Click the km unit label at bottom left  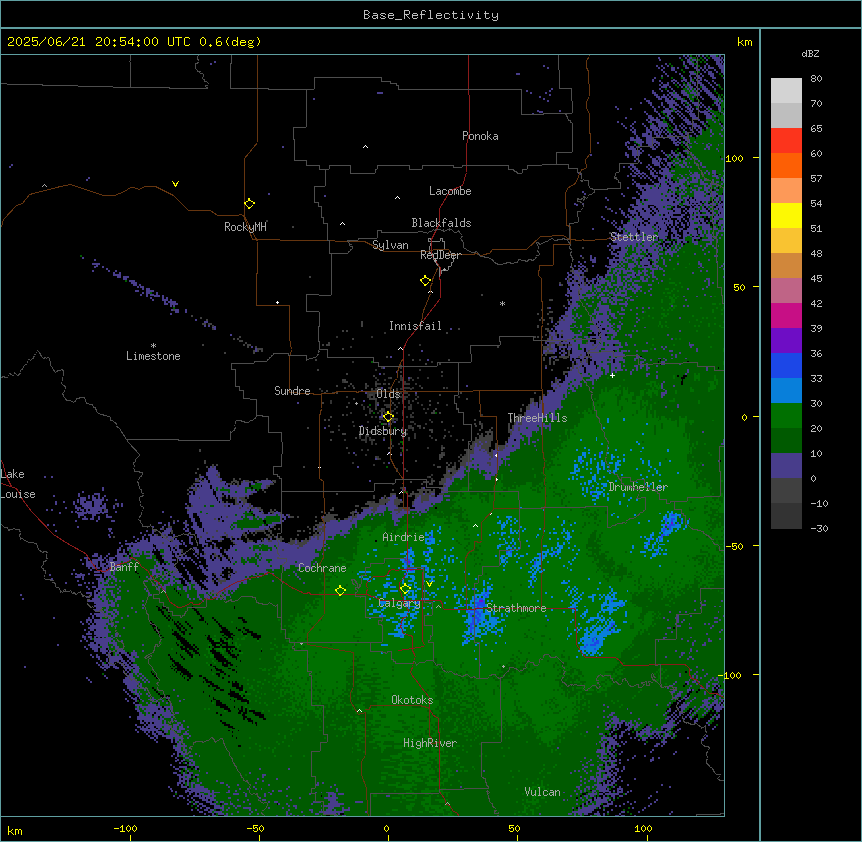click(x=15, y=831)
